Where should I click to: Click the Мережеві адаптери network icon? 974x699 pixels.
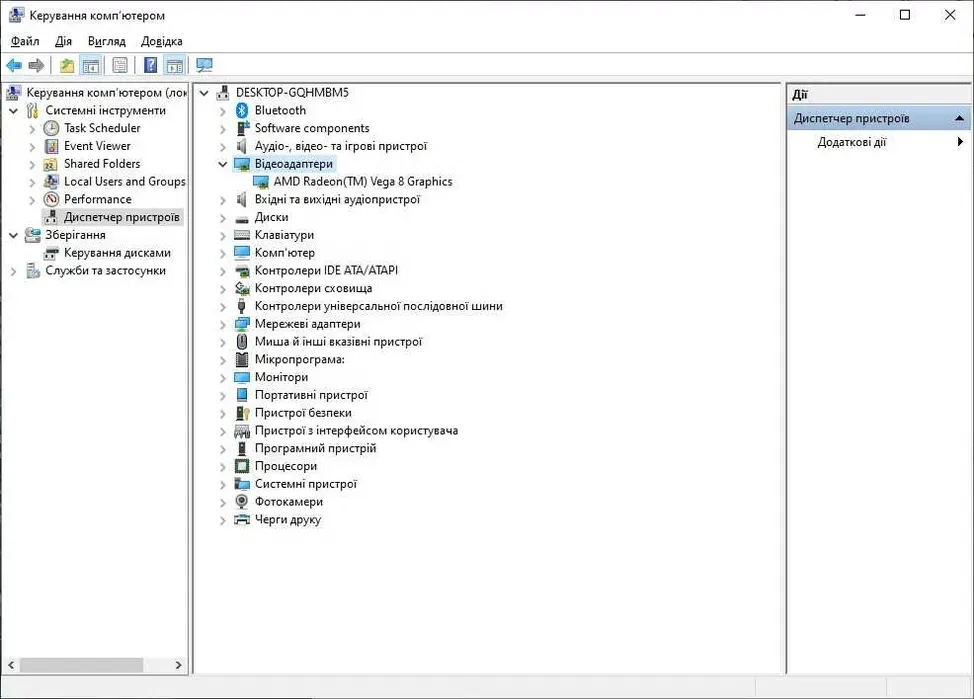[242, 324]
